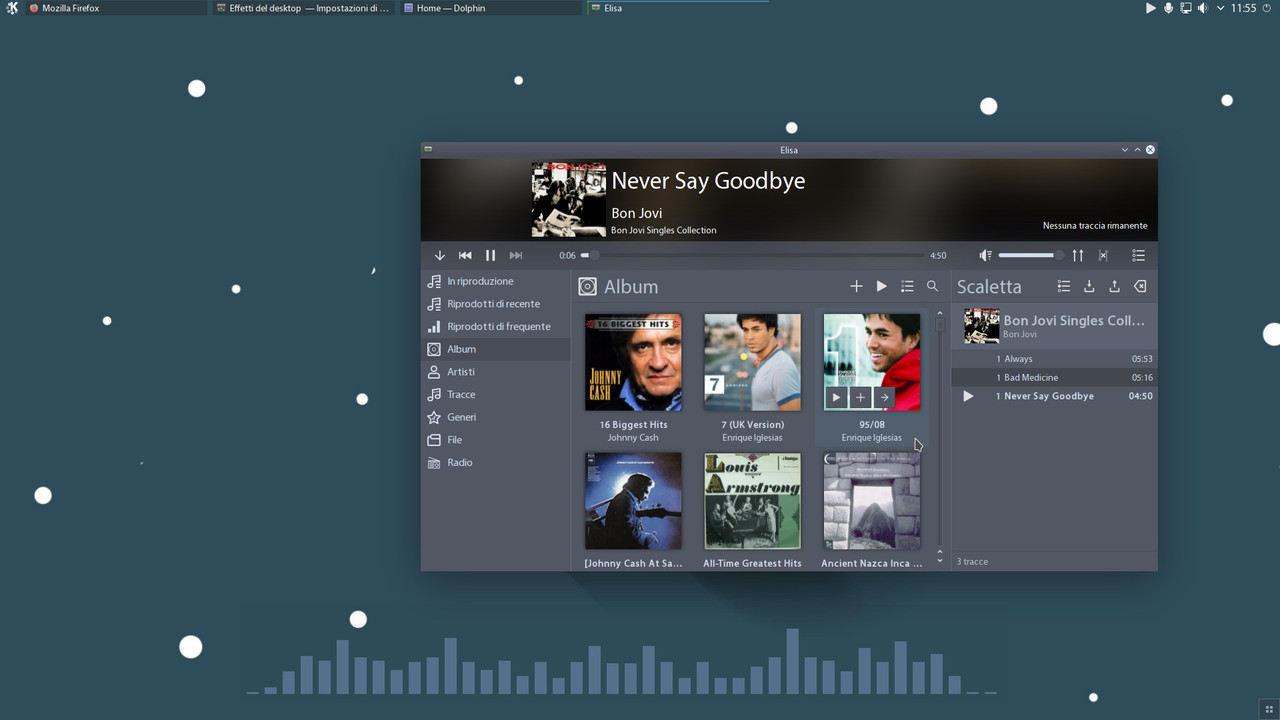1280x720 pixels.
Task: Skip to the previous track
Action: coord(465,256)
